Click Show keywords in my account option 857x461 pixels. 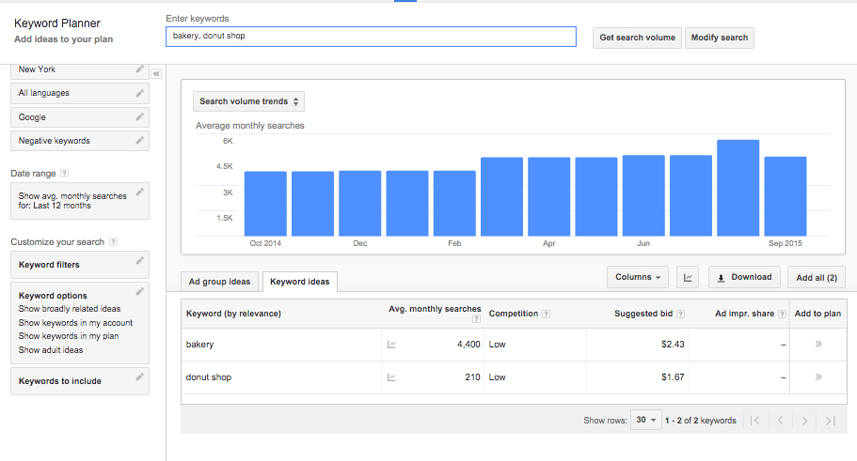75,323
